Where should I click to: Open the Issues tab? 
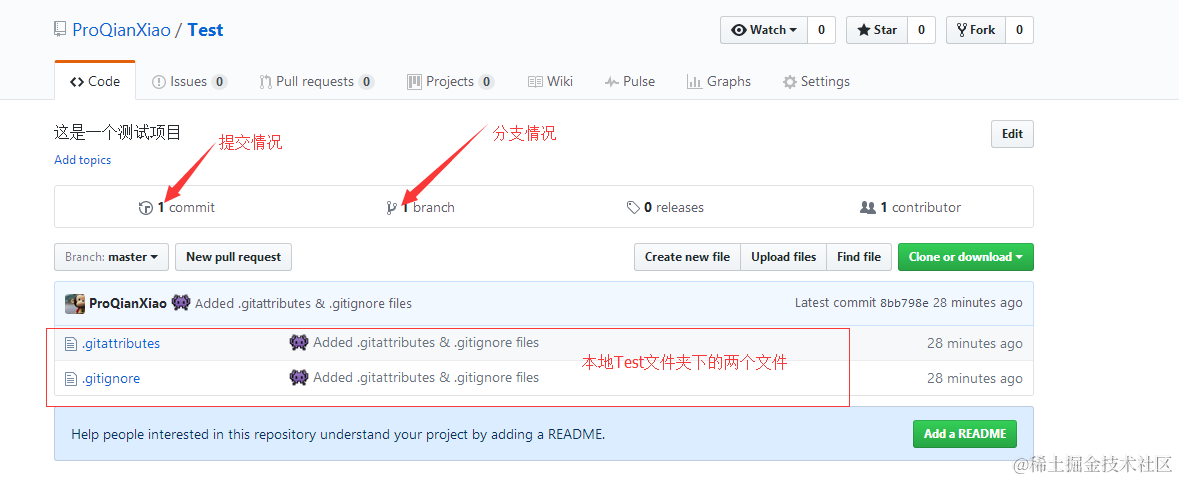[x=189, y=82]
